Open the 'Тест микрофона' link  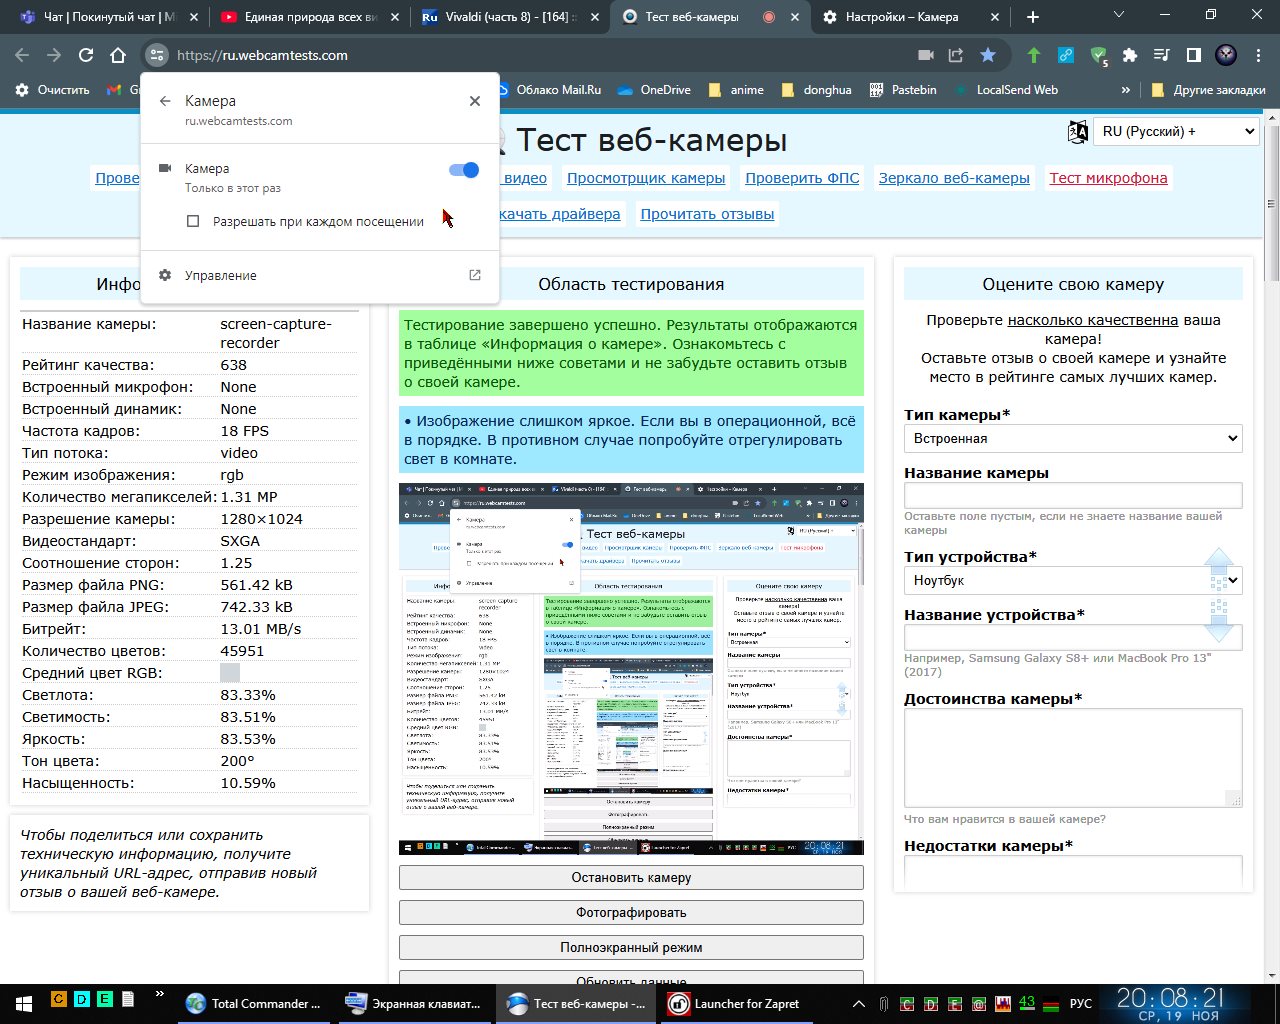(x=1108, y=178)
